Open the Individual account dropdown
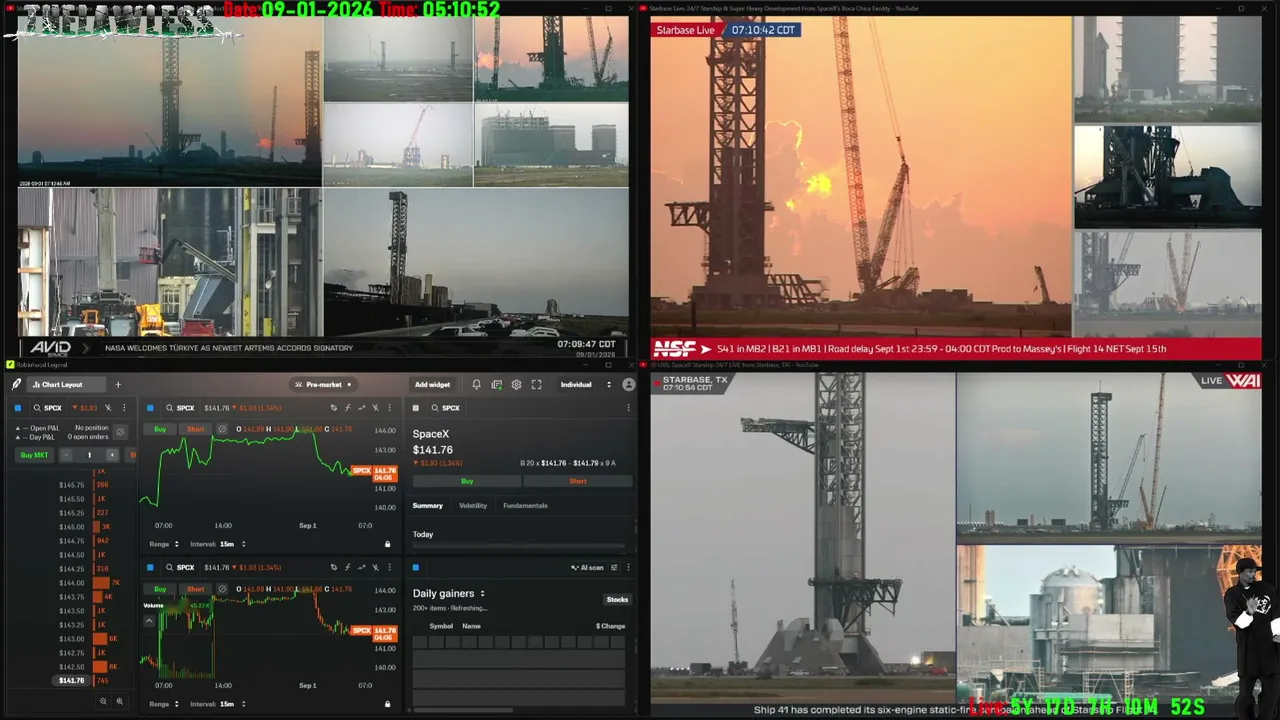The image size is (1280, 720). point(585,384)
